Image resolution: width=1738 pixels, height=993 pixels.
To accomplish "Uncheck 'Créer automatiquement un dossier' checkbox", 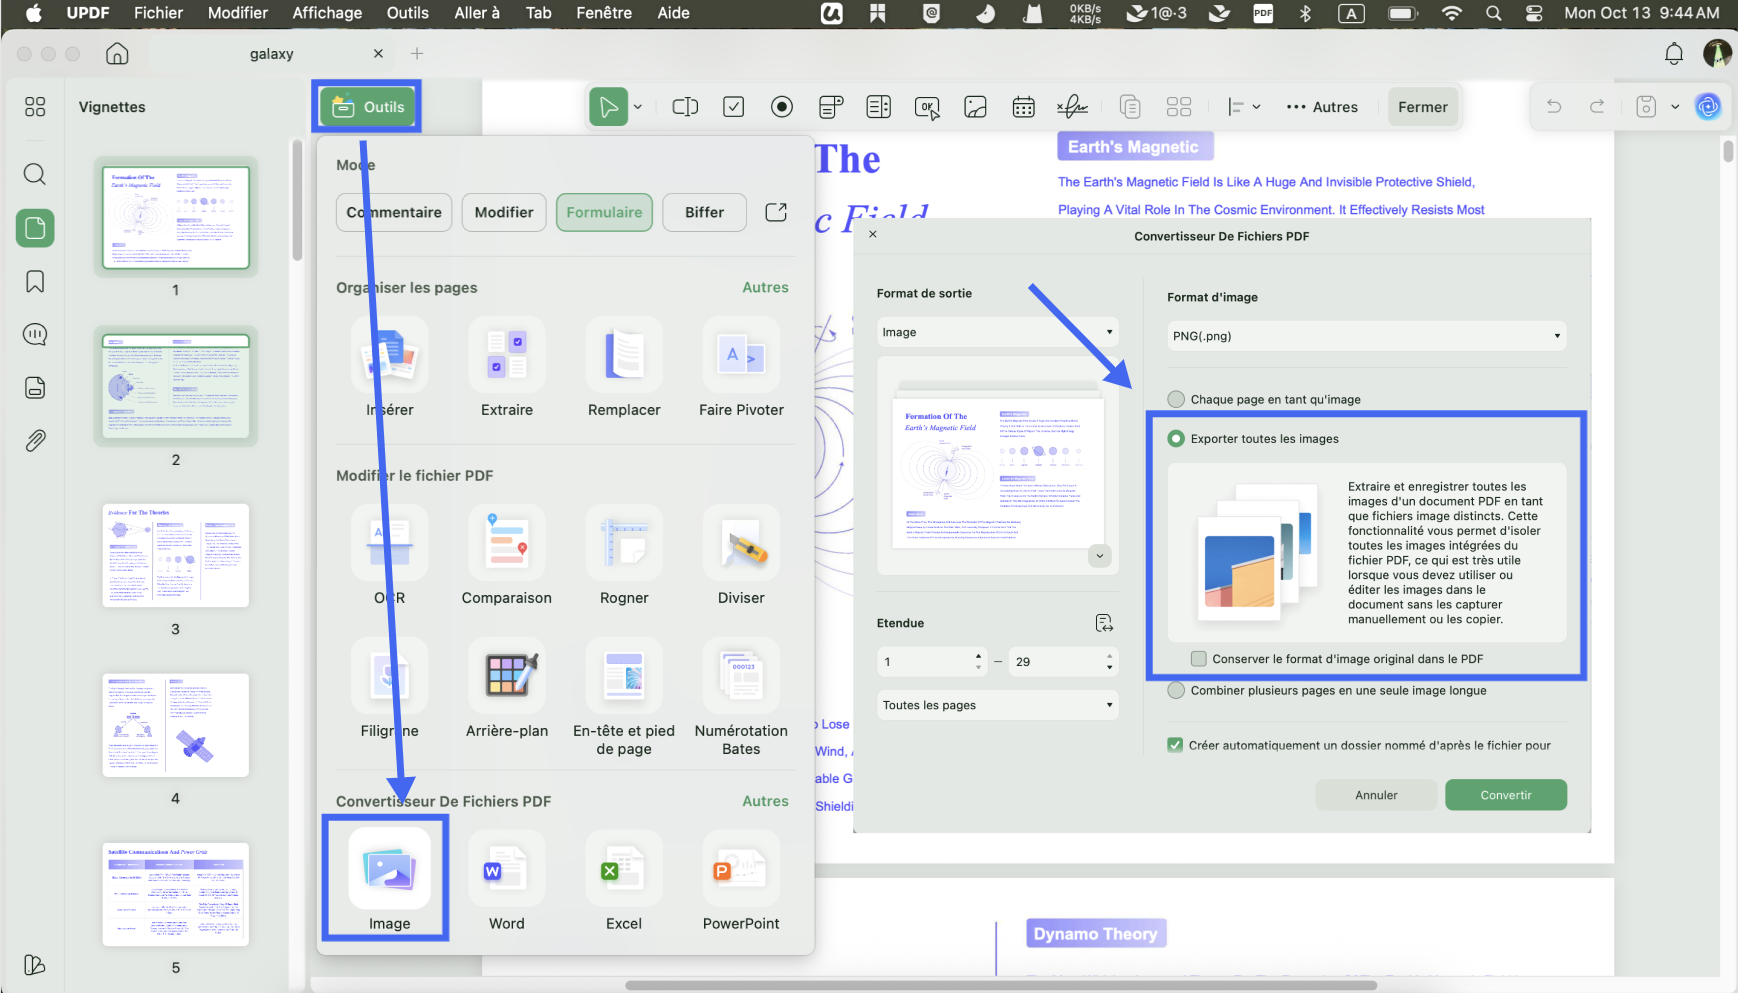I will [1176, 745].
